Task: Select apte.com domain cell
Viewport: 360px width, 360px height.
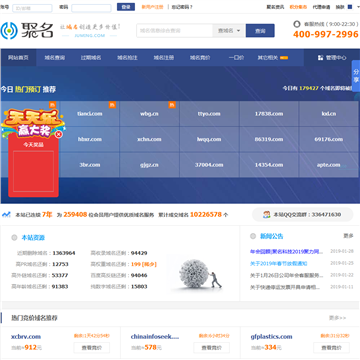Action: [329, 165]
